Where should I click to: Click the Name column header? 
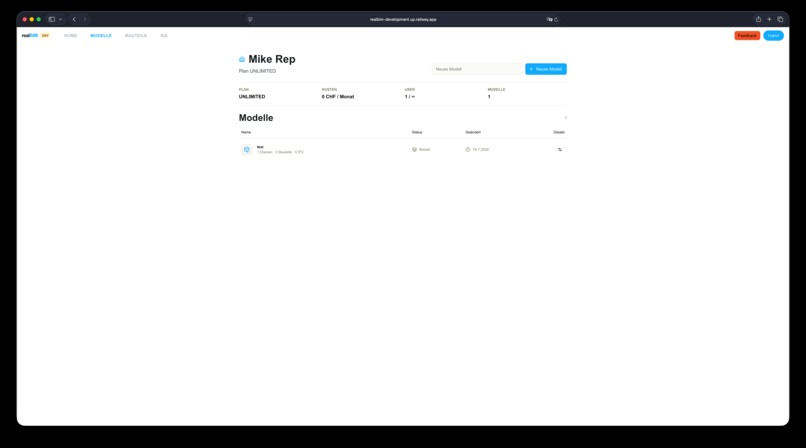[246, 132]
